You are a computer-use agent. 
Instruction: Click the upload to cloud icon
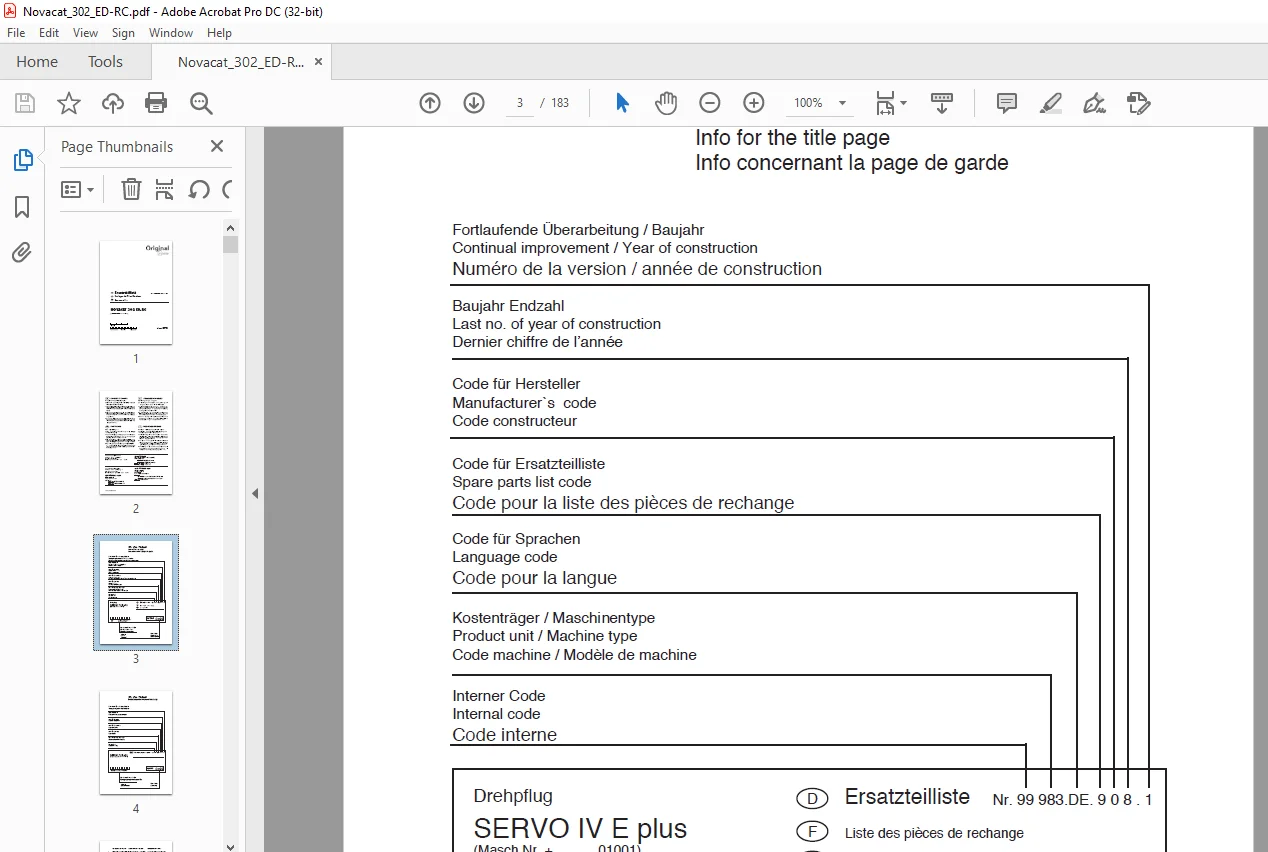[113, 103]
